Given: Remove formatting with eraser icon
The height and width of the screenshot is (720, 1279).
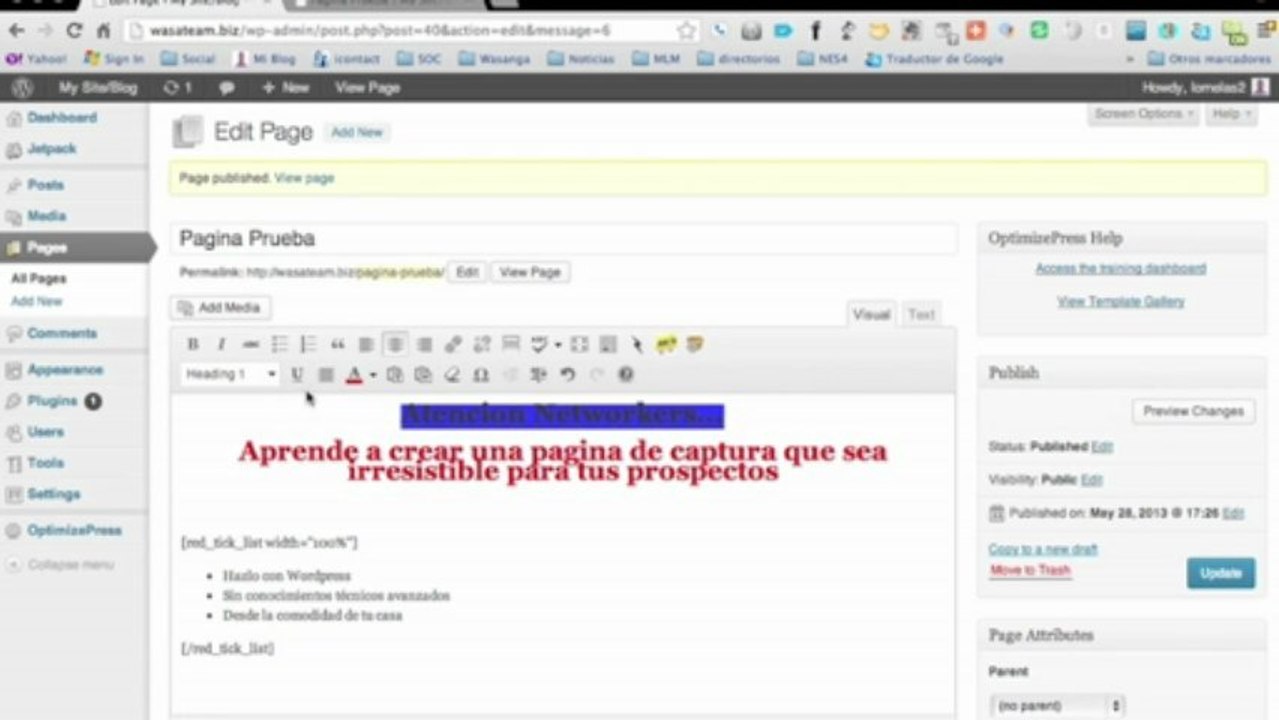Looking at the screenshot, I should [452, 375].
